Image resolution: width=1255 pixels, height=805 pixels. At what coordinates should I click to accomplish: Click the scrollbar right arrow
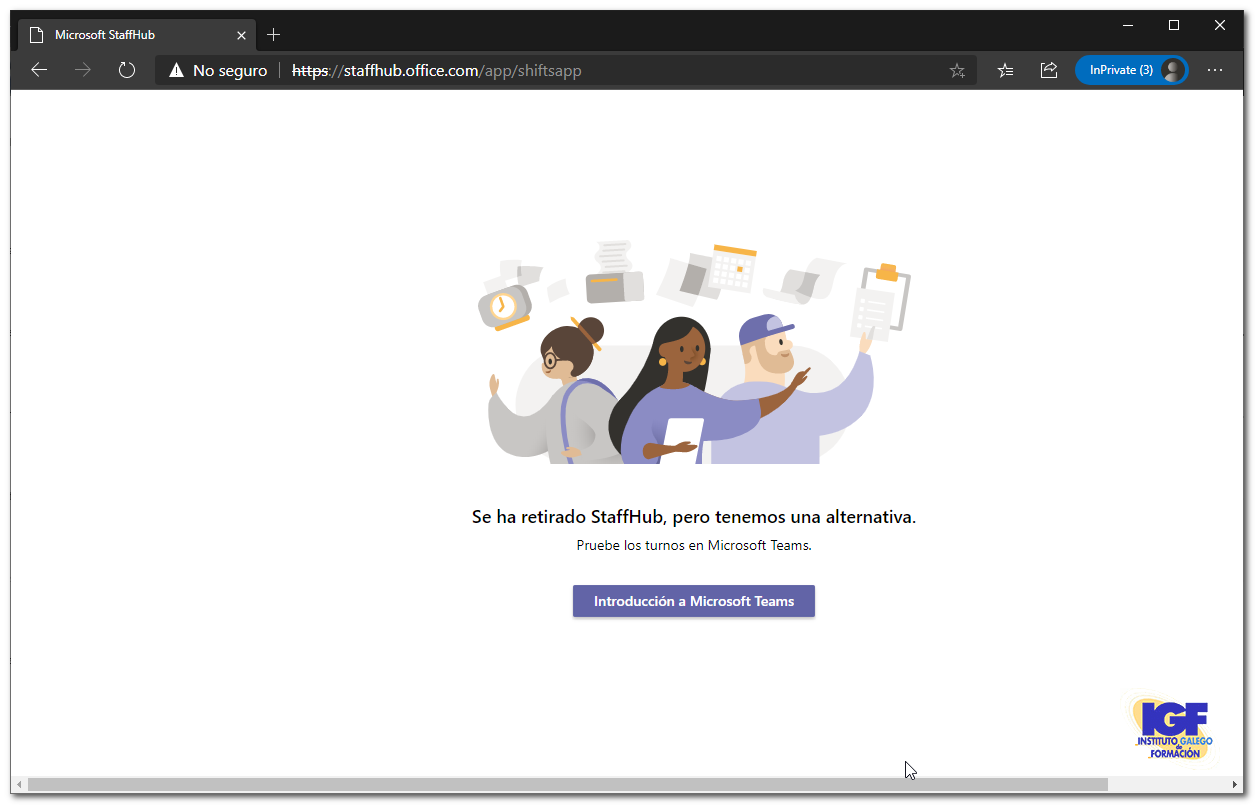[1236, 784]
